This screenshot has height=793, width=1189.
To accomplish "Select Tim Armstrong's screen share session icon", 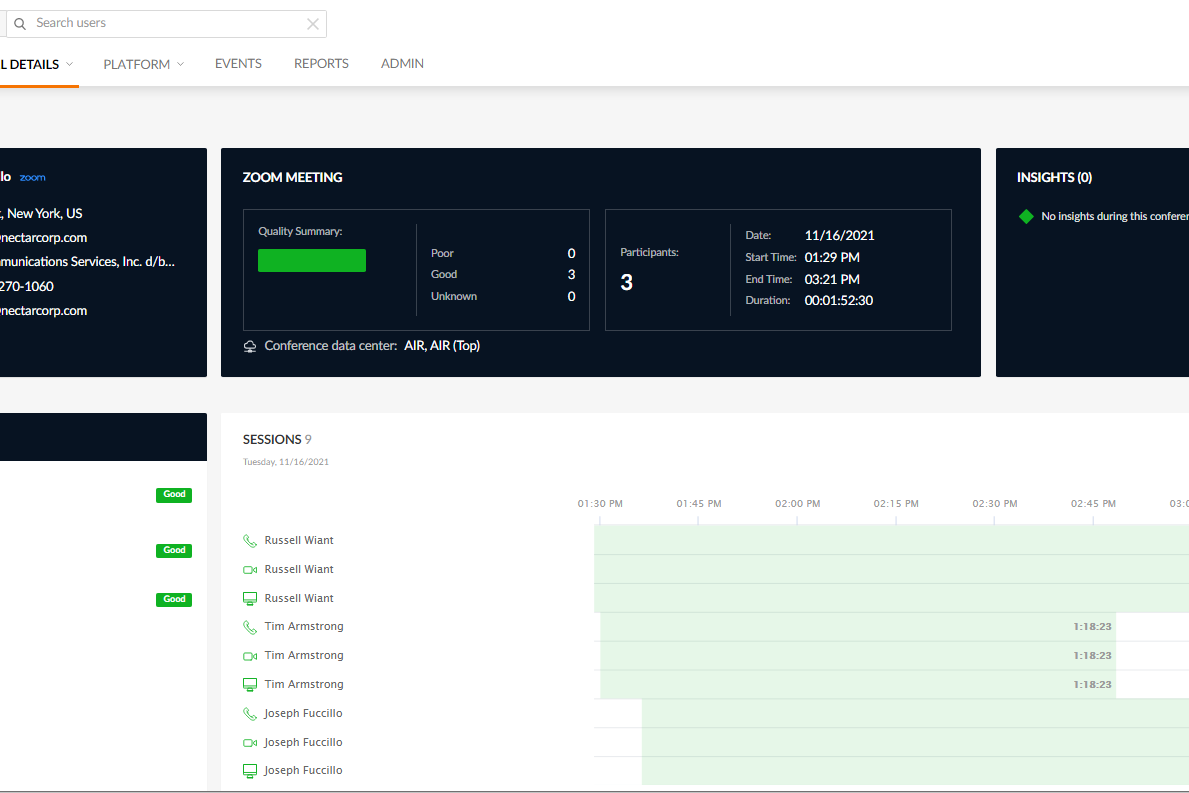I will (x=249, y=685).
